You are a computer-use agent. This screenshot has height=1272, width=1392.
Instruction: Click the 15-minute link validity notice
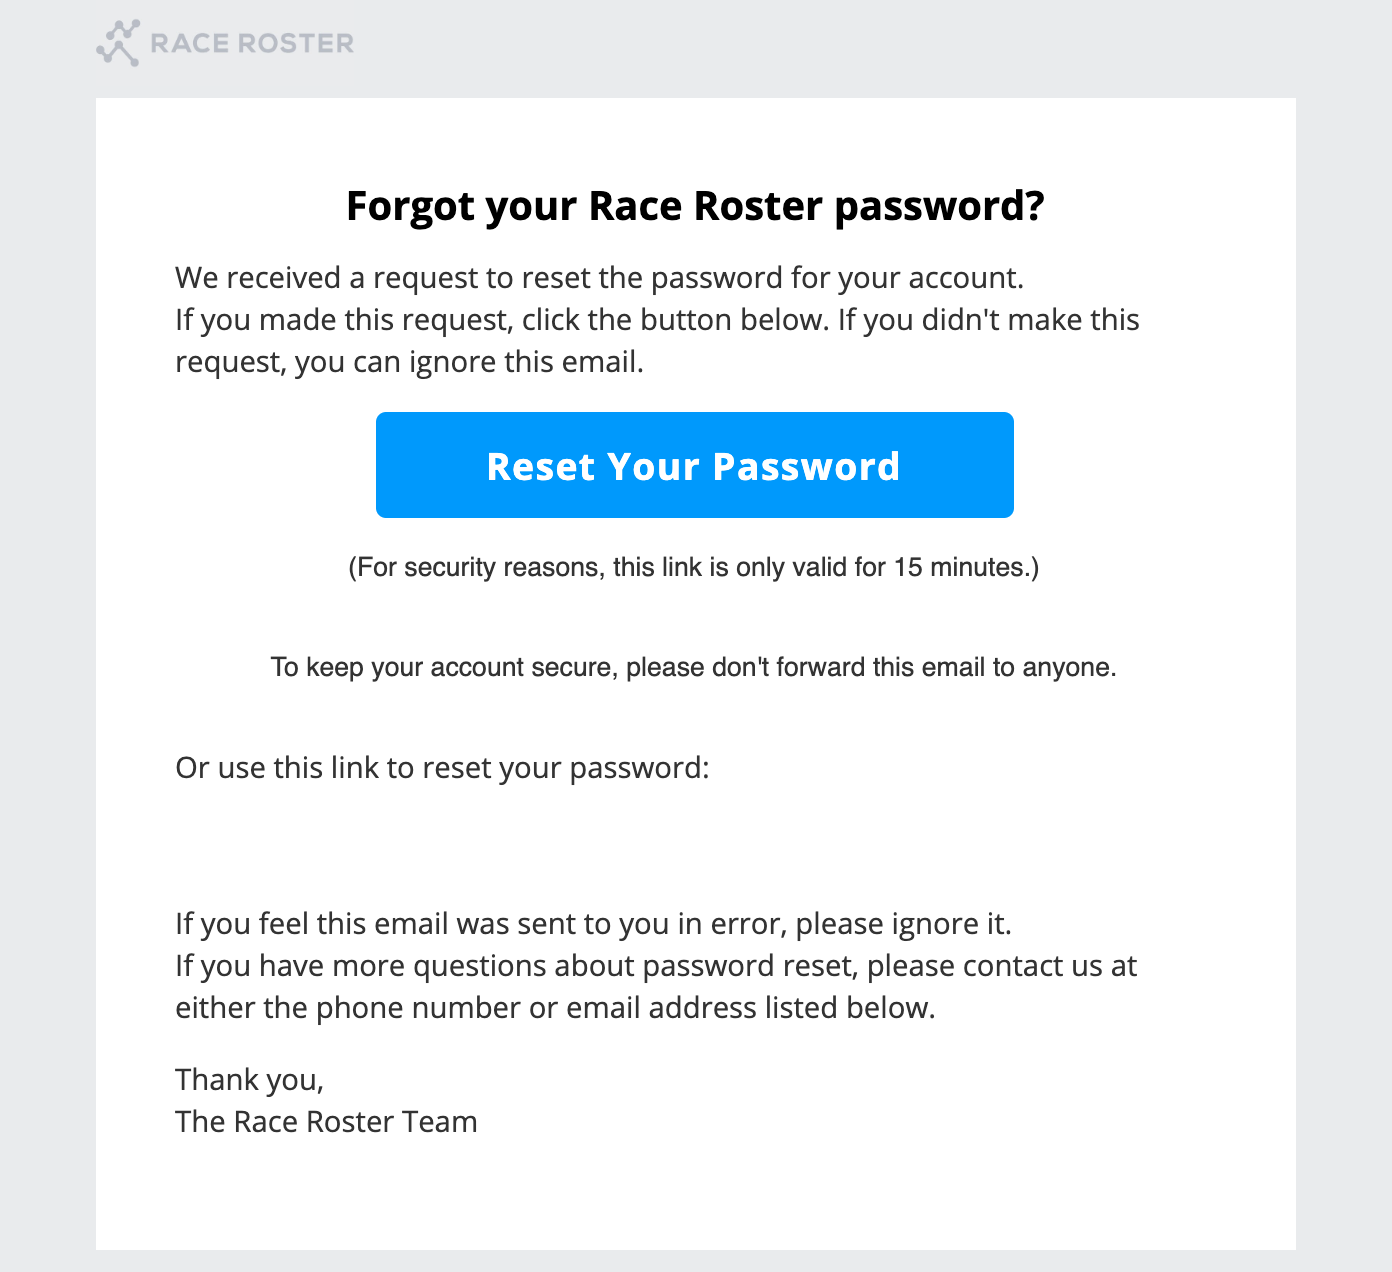693,568
